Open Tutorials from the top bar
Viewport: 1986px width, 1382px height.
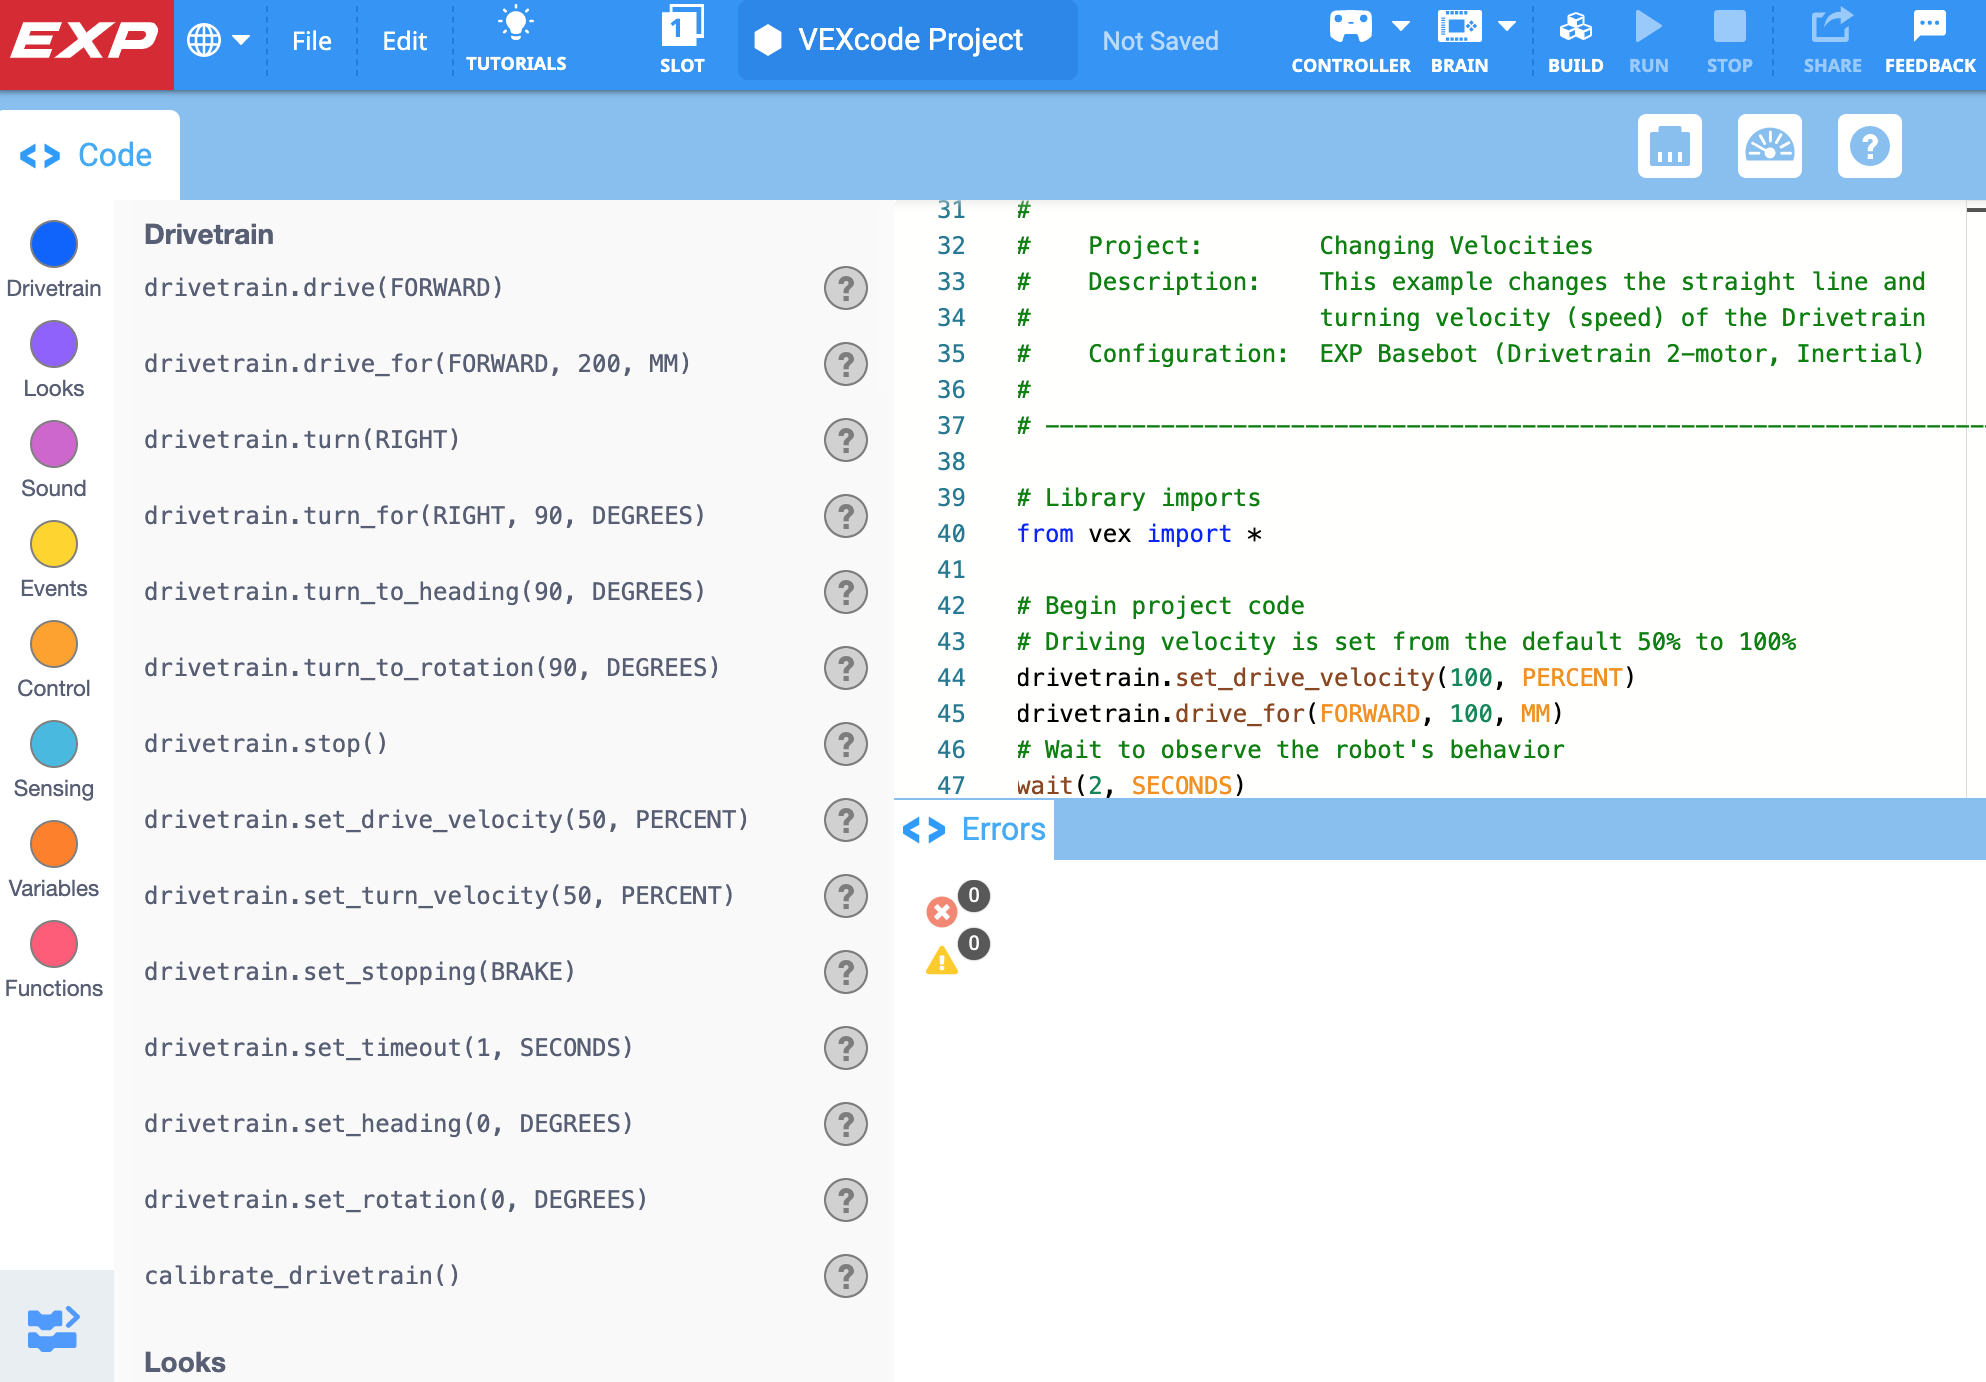pyautogui.click(x=516, y=40)
